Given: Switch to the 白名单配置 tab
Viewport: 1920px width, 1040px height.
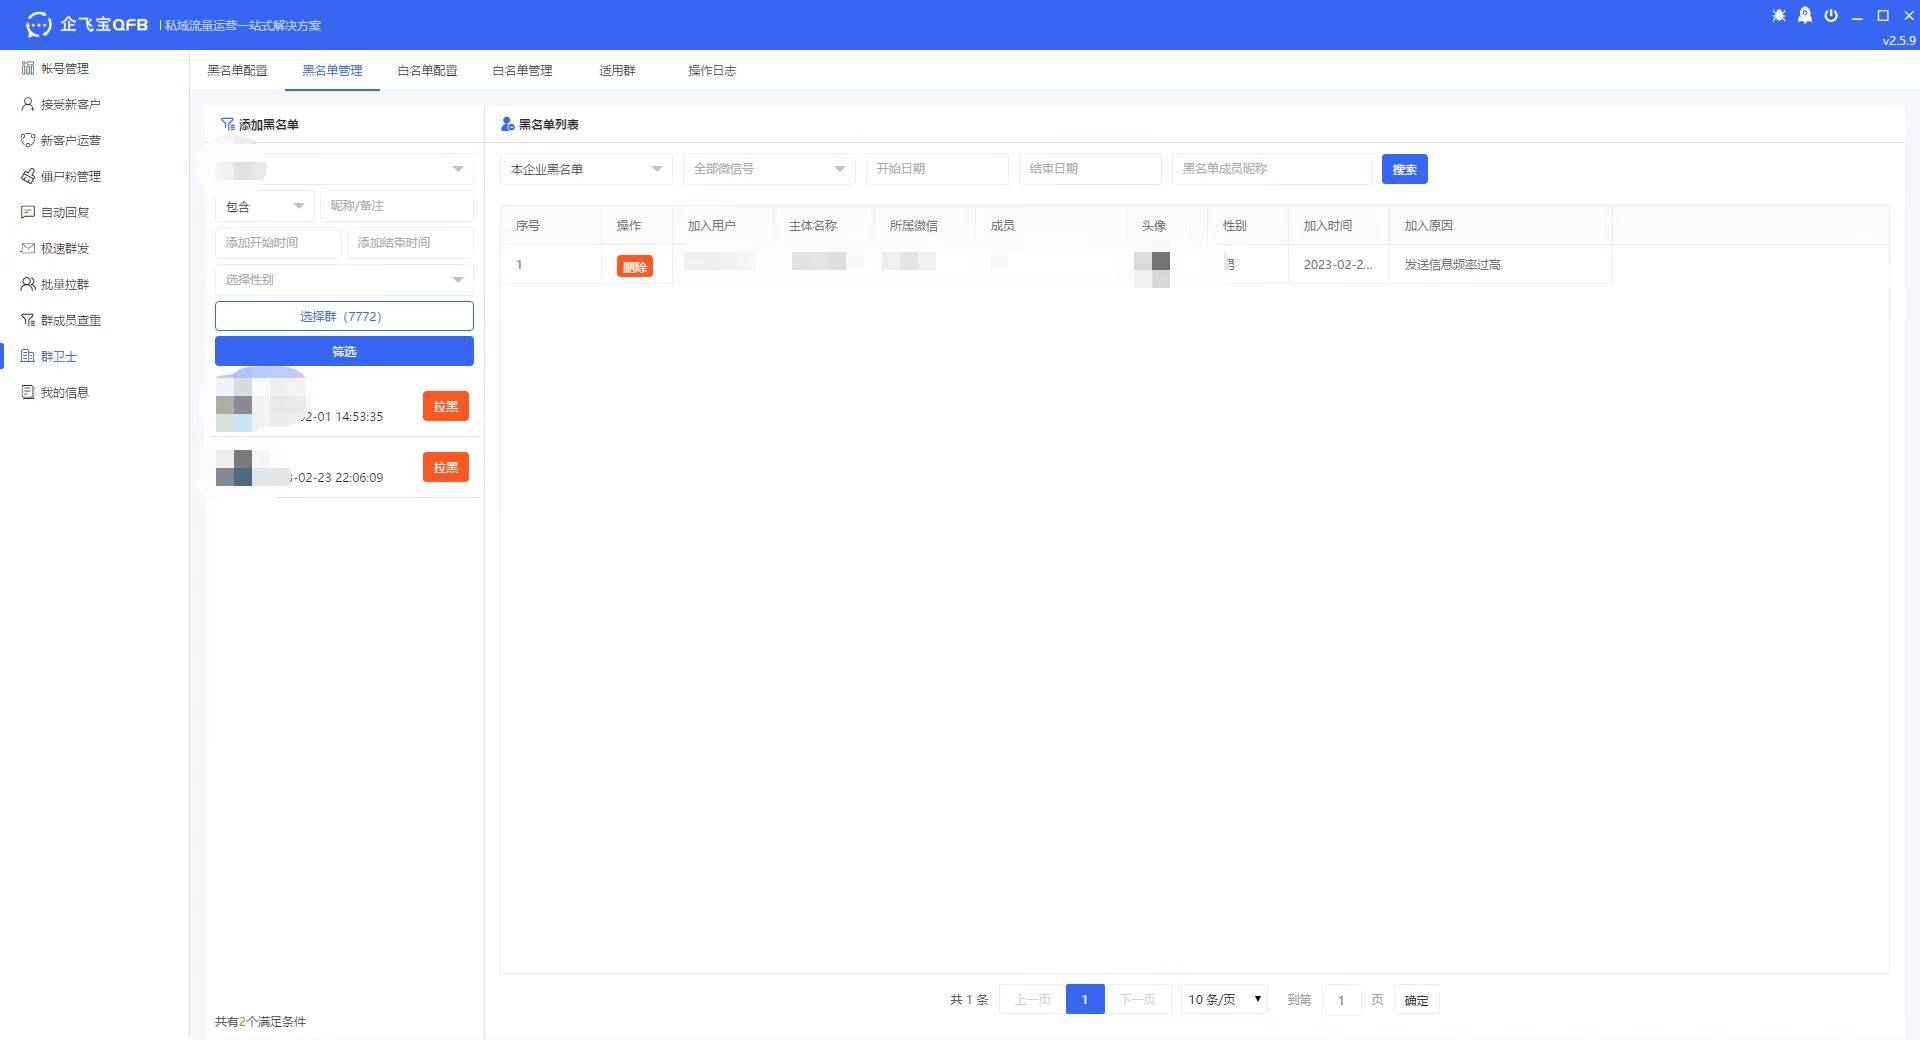Looking at the screenshot, I should tap(427, 70).
